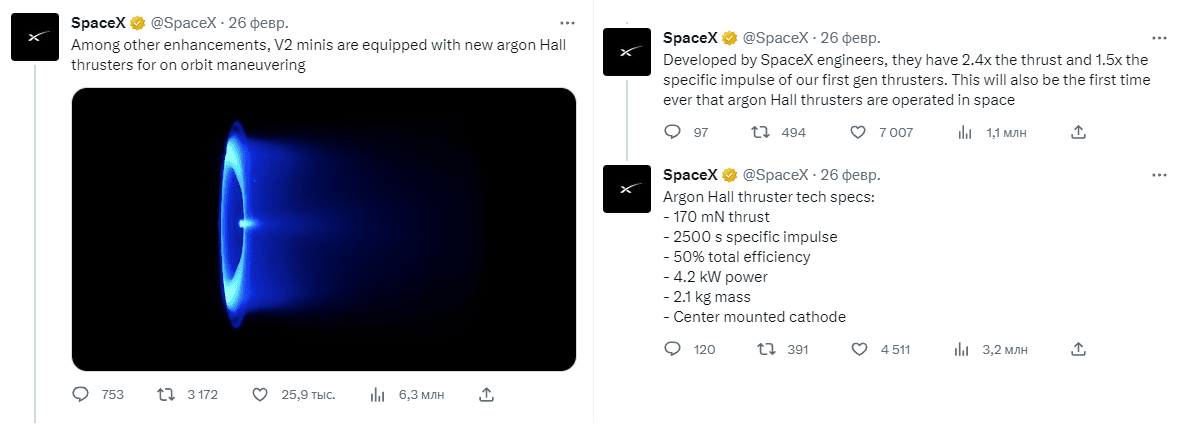The image size is (1184, 429).
Task: Reply to the V2 minis argon thruster tweet
Action: point(82,394)
